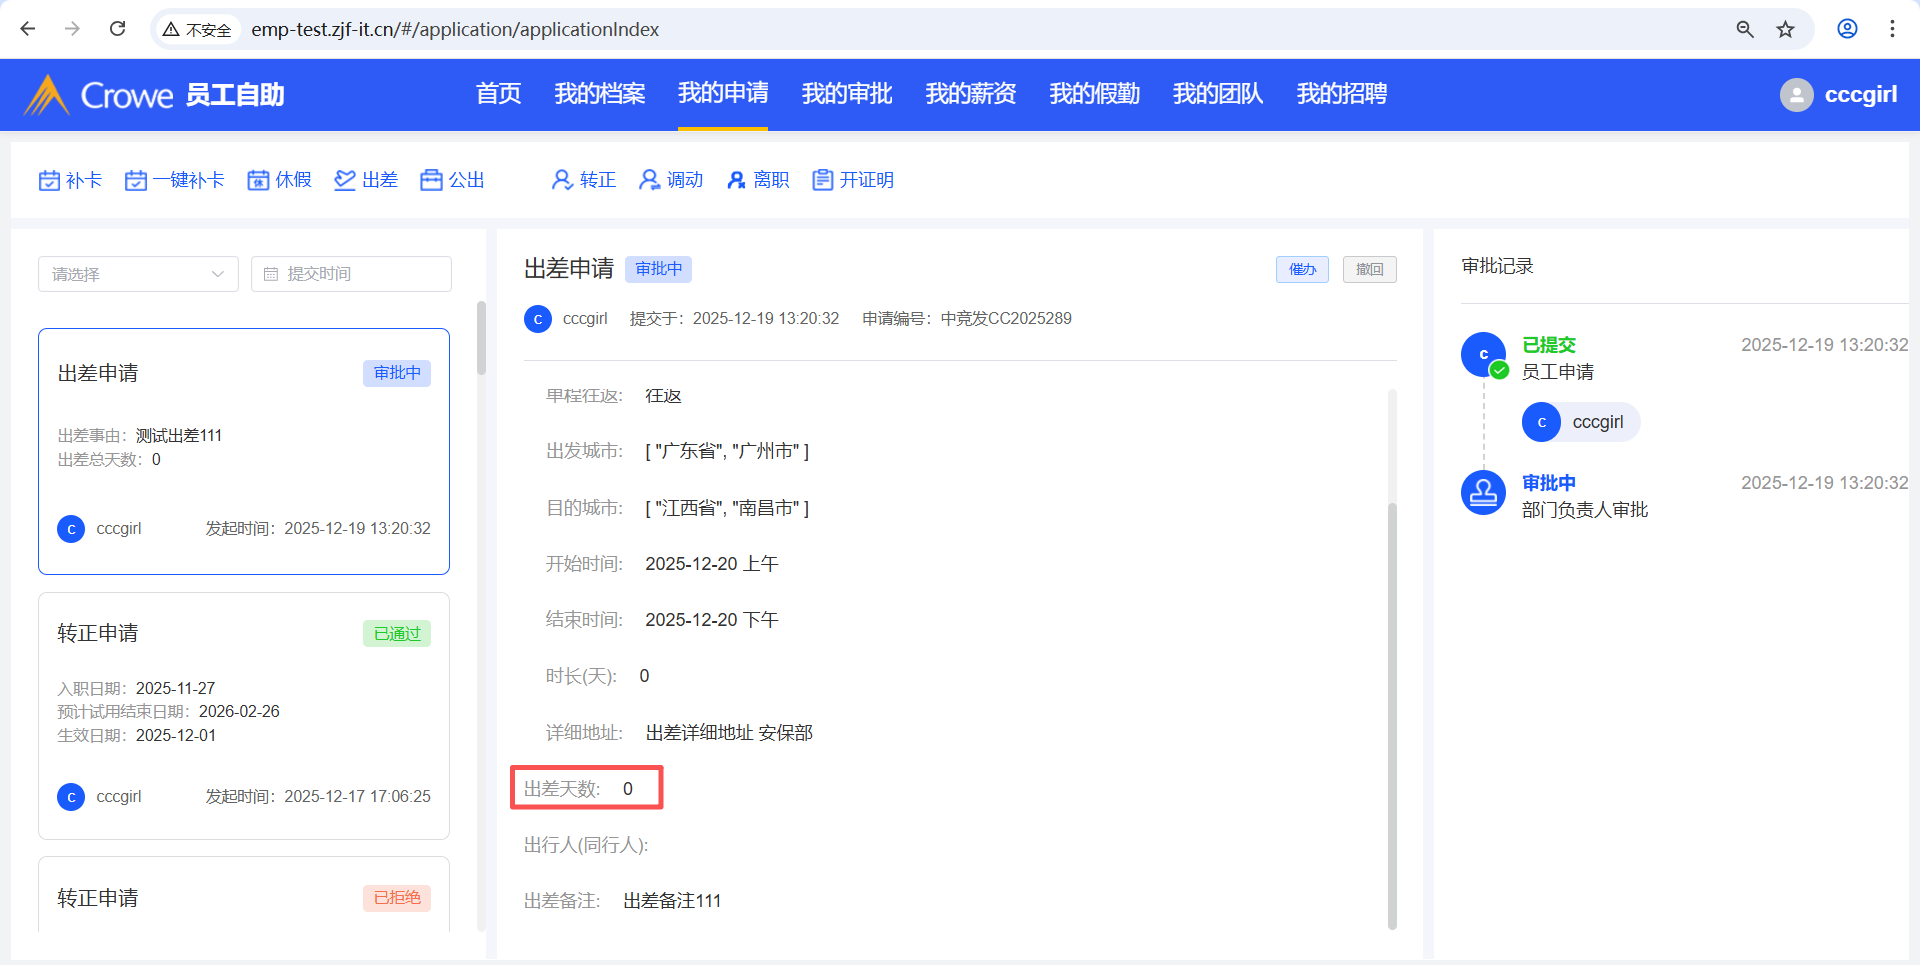The image size is (1920, 965).
Task: Click the 调动 person icon
Action: pos(649,180)
